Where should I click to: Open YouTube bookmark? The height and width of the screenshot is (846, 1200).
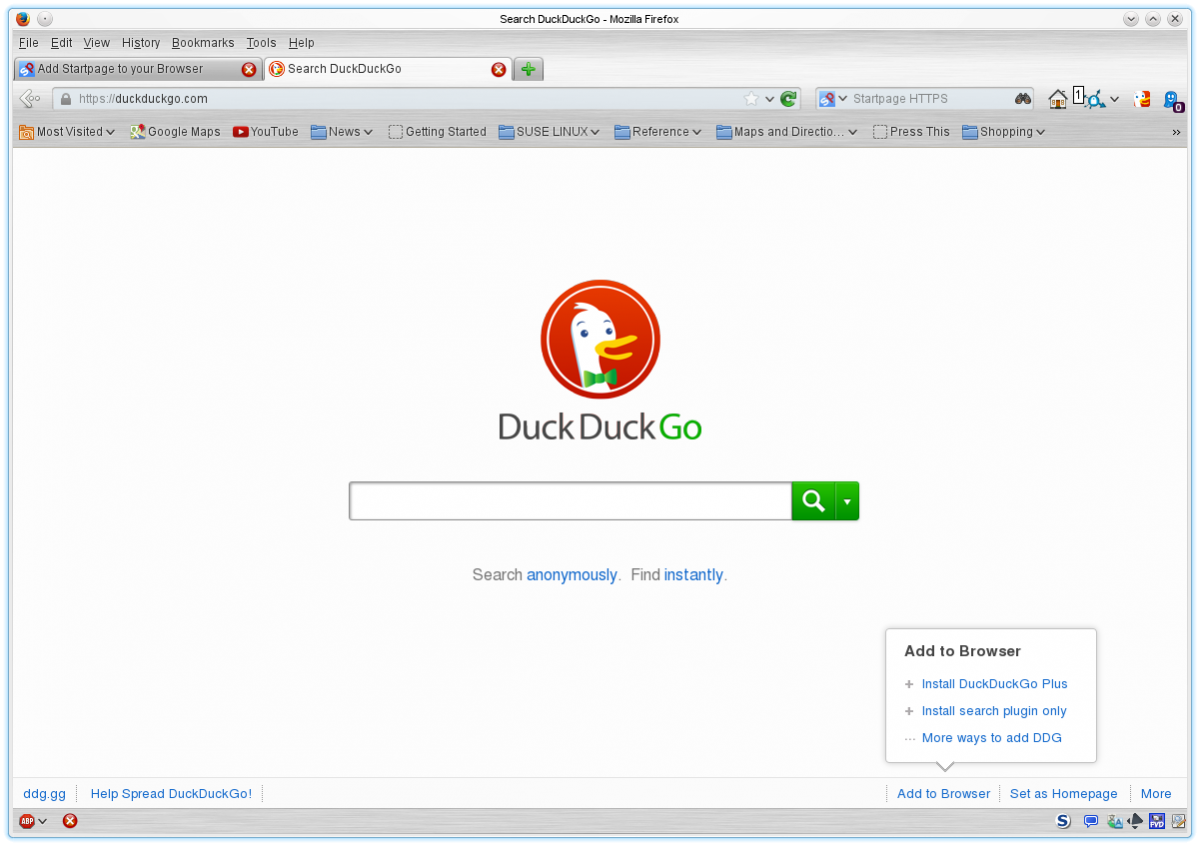point(265,131)
